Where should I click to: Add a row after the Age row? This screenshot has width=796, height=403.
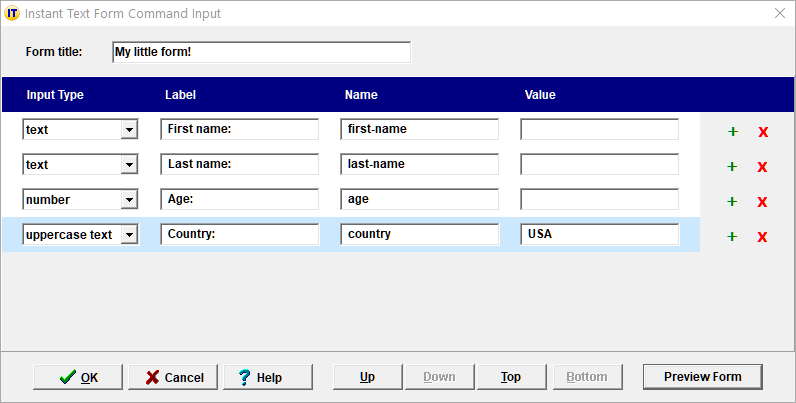point(732,202)
